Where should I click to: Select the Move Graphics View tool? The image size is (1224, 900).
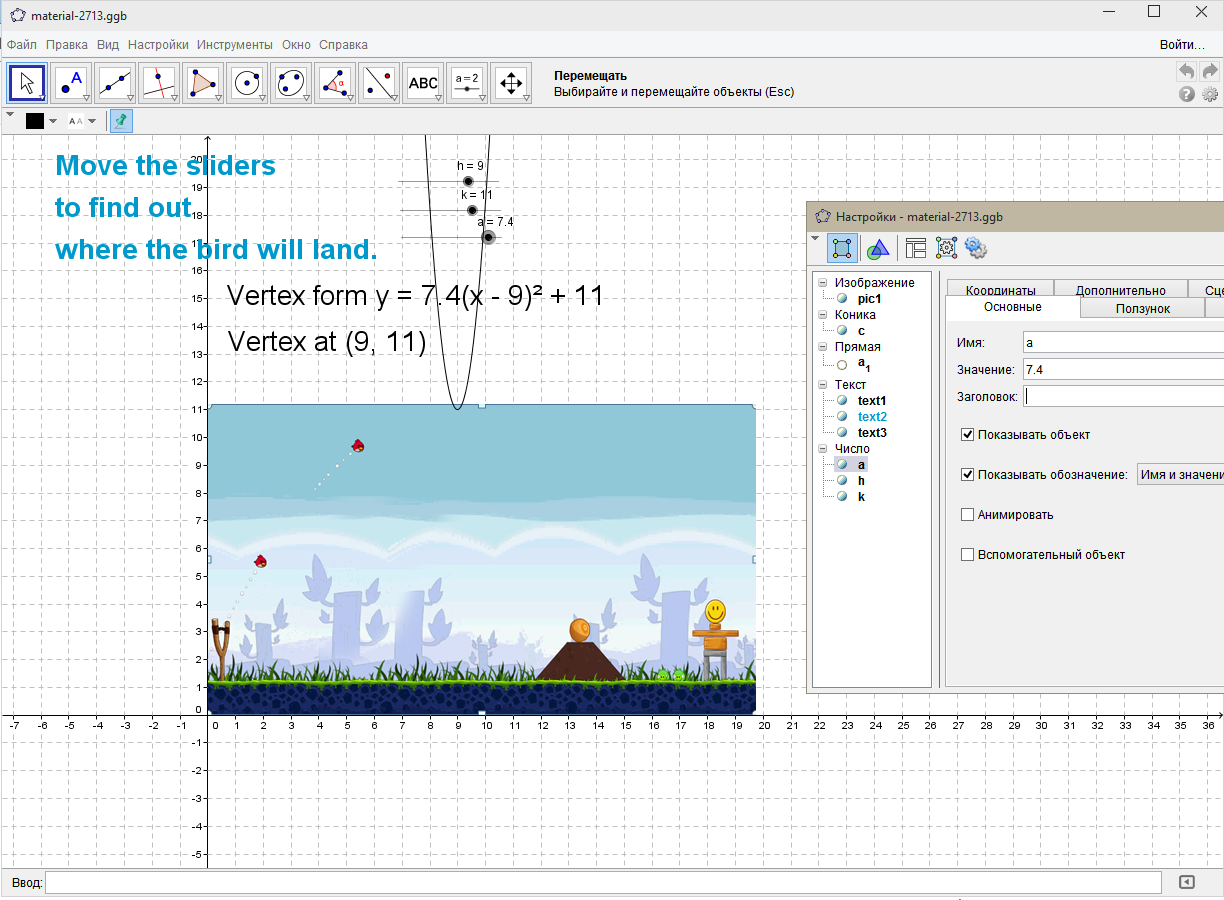(x=512, y=83)
